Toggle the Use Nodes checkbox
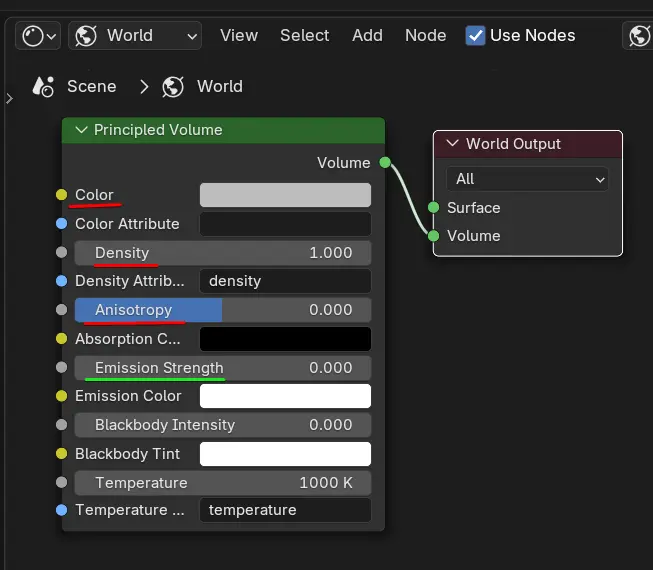The height and width of the screenshot is (570, 653). [475, 36]
